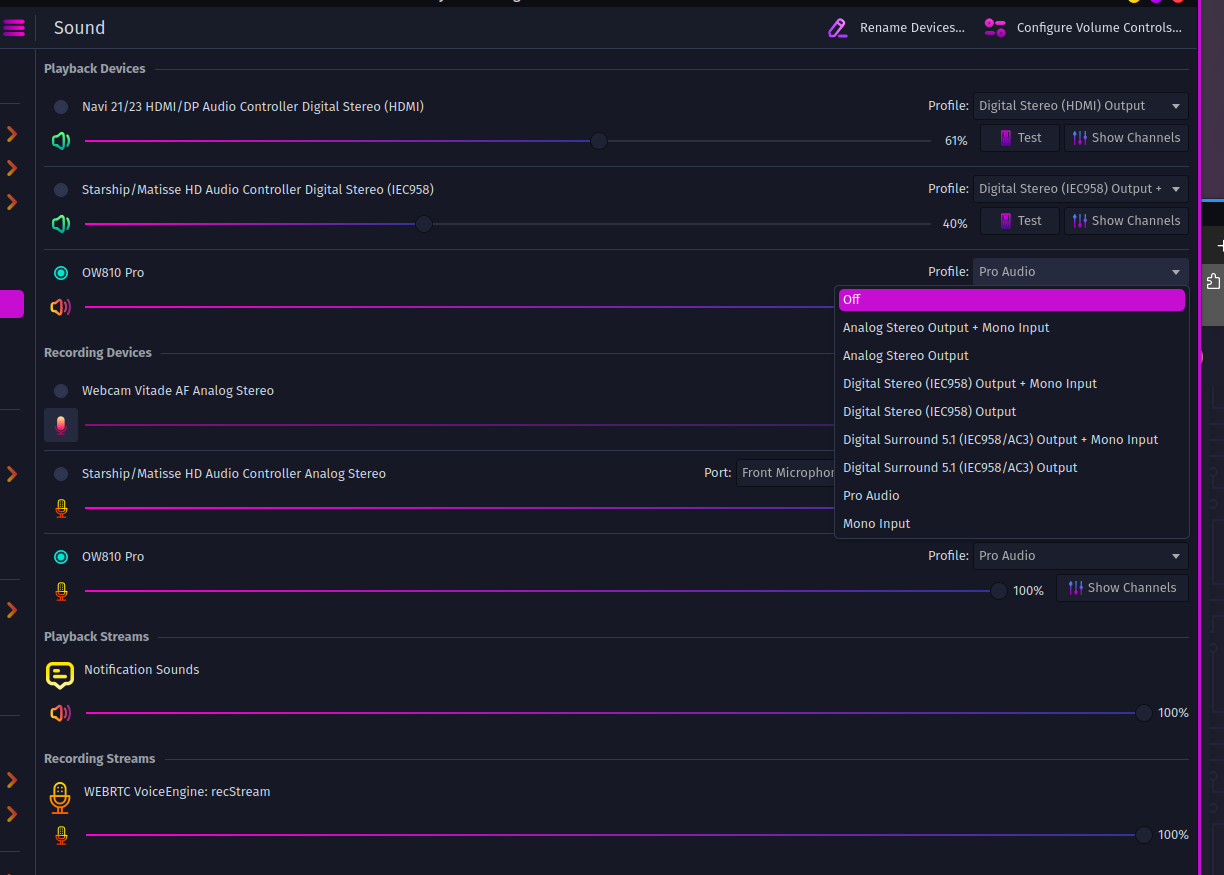This screenshot has width=1224, height=875.
Task: Select Pro Audio in profile list
Action: 1011,496
